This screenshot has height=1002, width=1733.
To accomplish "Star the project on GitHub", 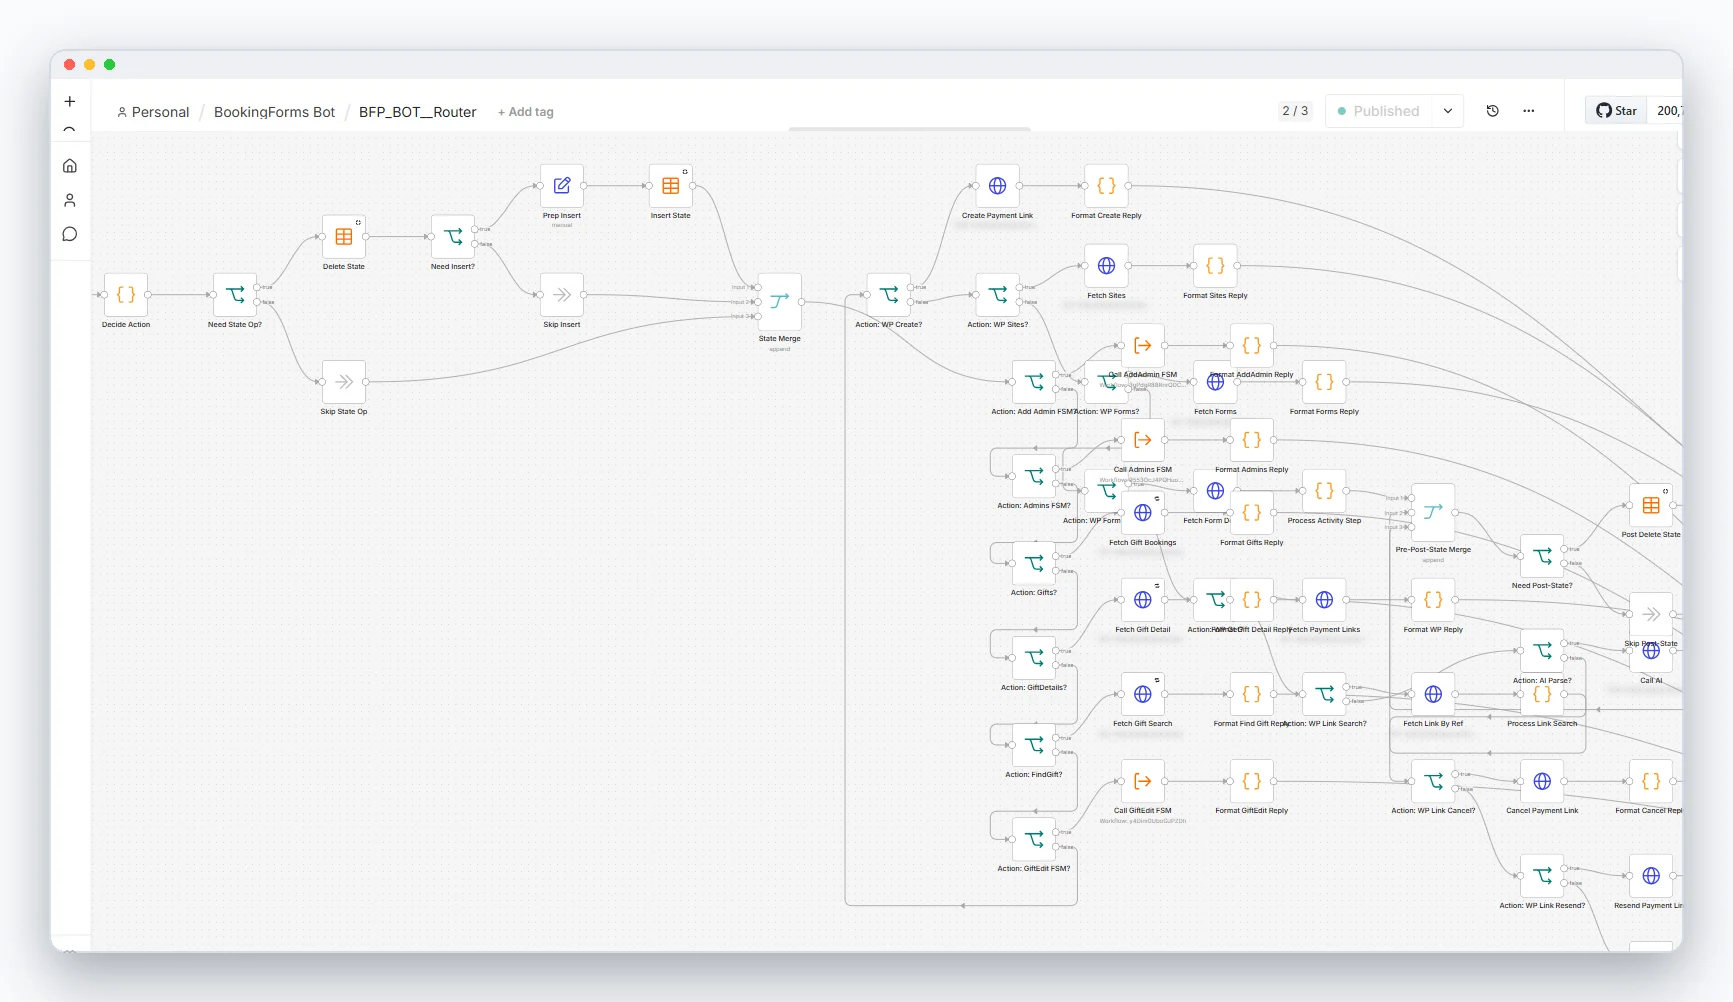I will (x=1616, y=111).
